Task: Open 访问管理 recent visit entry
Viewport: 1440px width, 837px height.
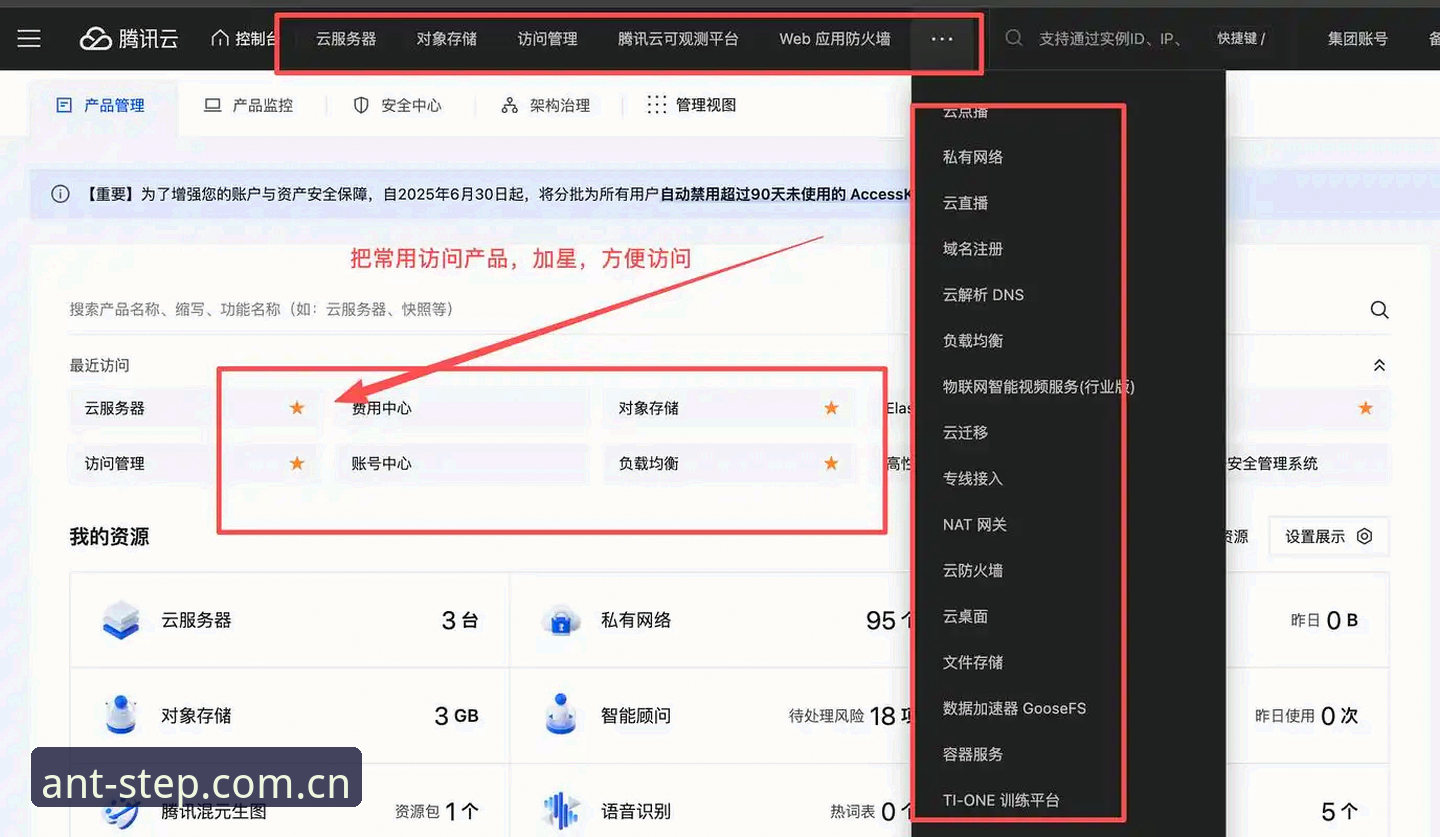Action: 195,464
